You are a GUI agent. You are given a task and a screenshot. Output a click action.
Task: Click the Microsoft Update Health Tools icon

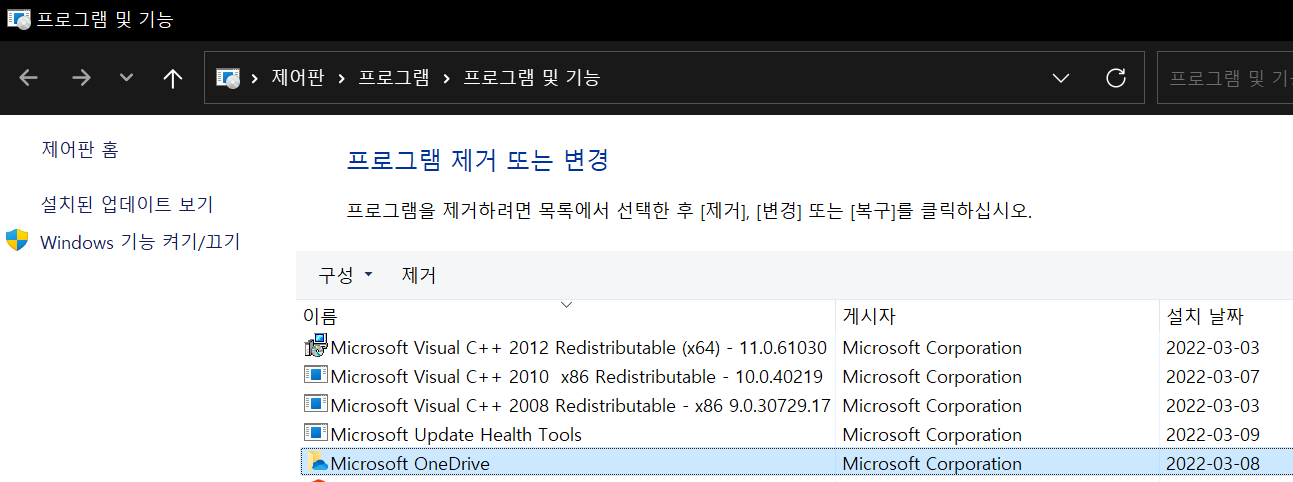click(316, 434)
